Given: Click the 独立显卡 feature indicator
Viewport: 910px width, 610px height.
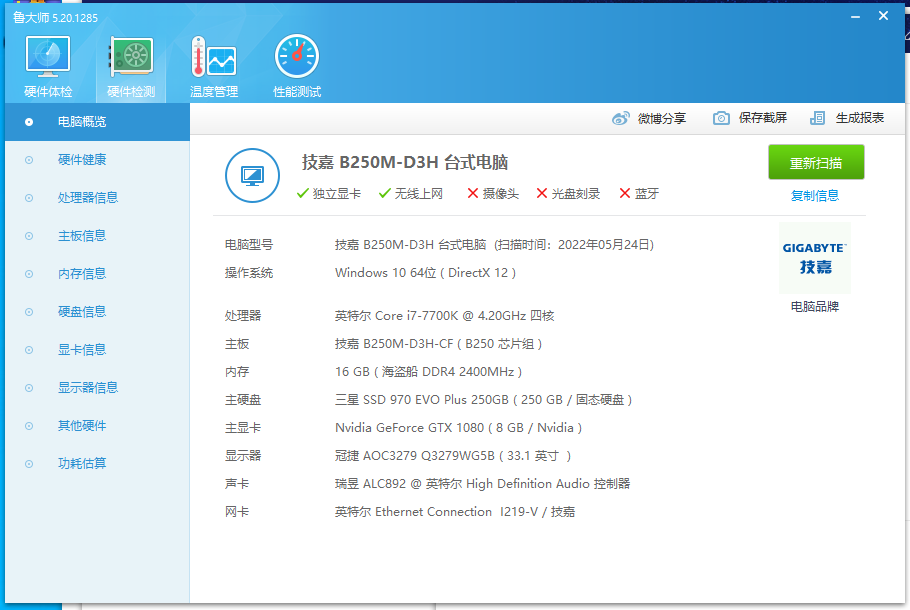Looking at the screenshot, I should point(328,194).
